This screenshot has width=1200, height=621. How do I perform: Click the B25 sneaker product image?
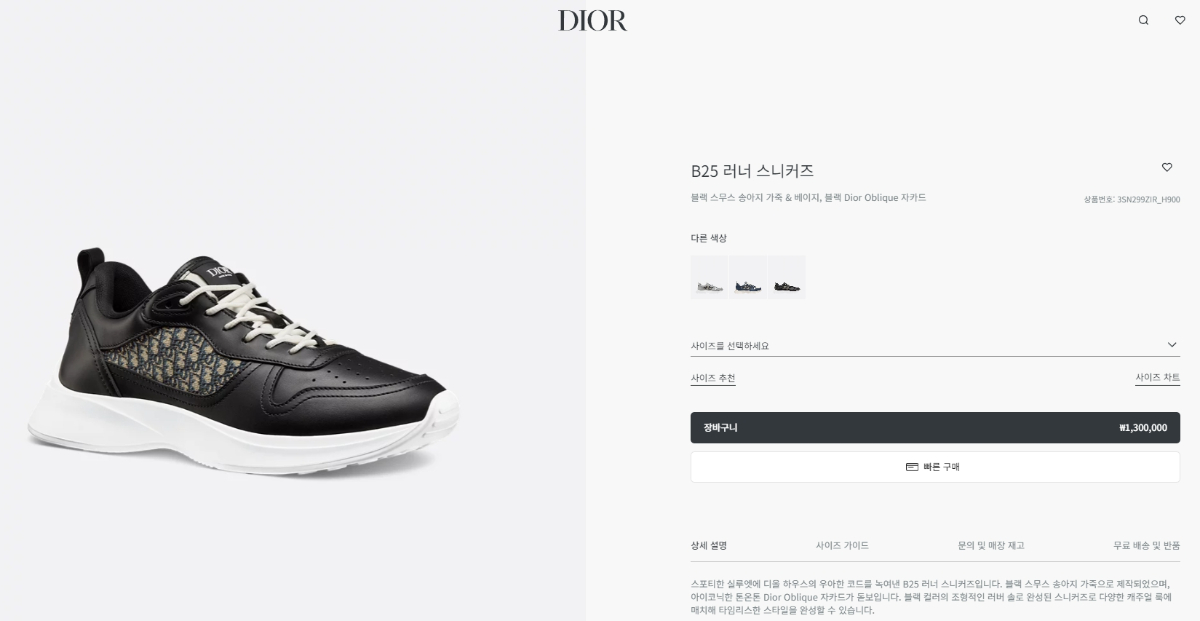(243, 362)
